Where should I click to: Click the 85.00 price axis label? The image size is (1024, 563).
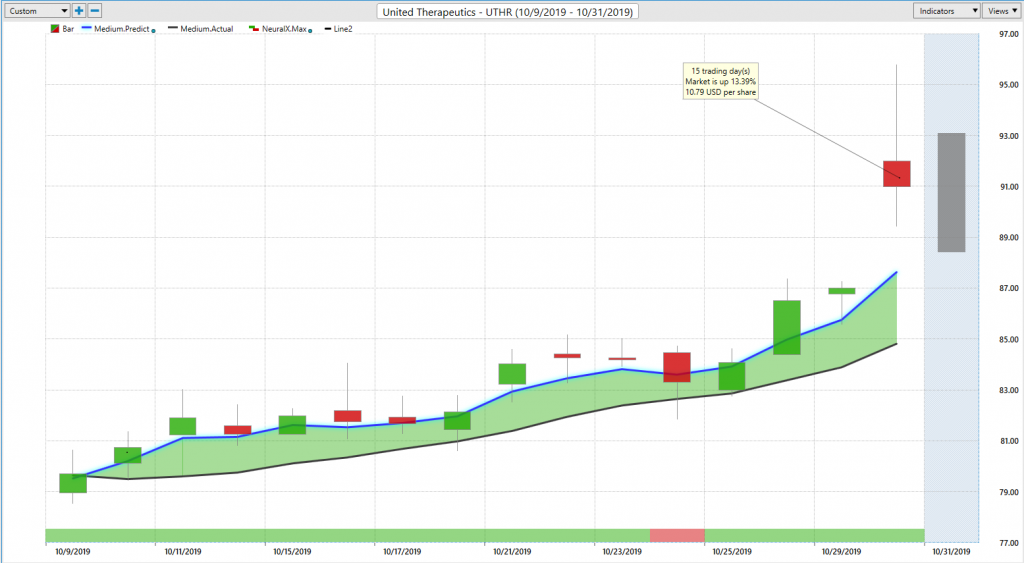coord(1009,339)
